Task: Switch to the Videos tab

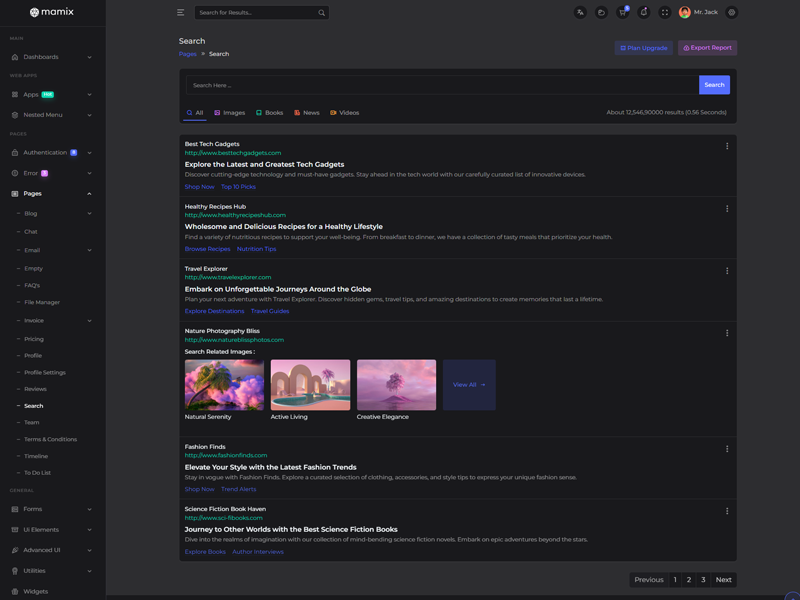Action: click(x=344, y=113)
